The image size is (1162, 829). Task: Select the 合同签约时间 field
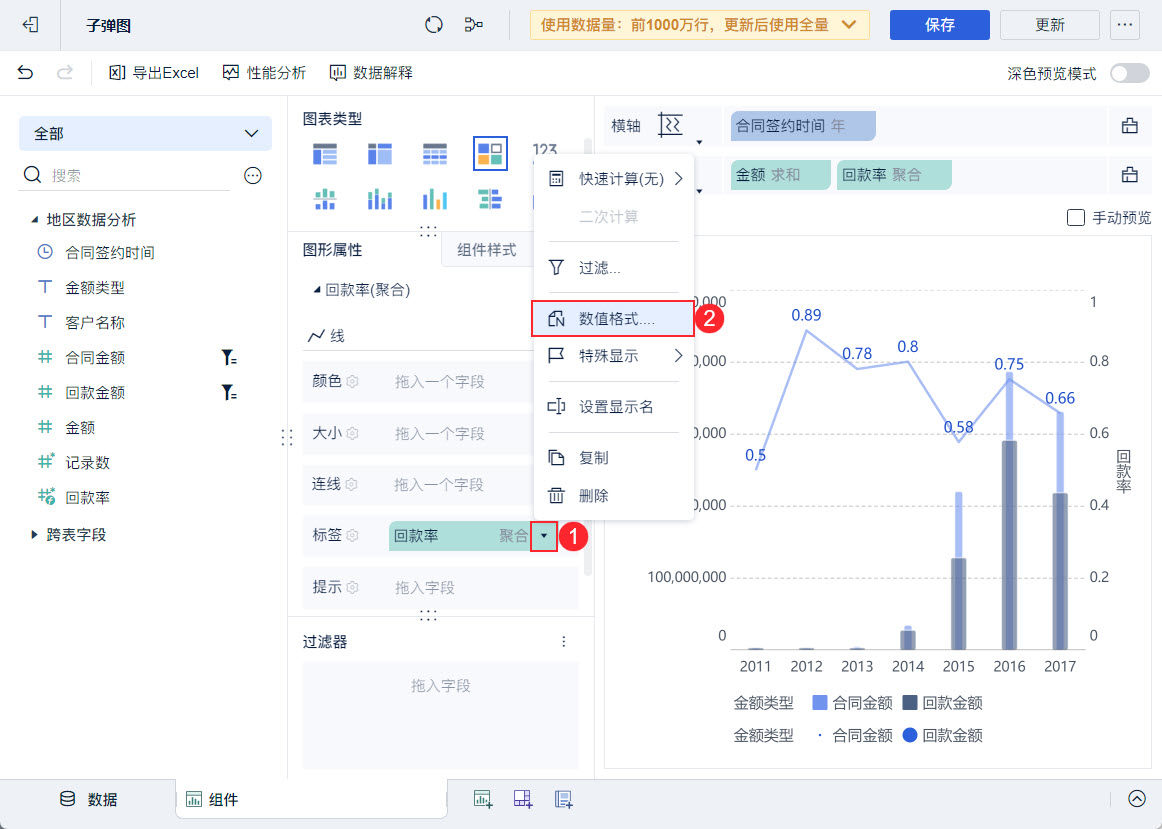(110, 253)
